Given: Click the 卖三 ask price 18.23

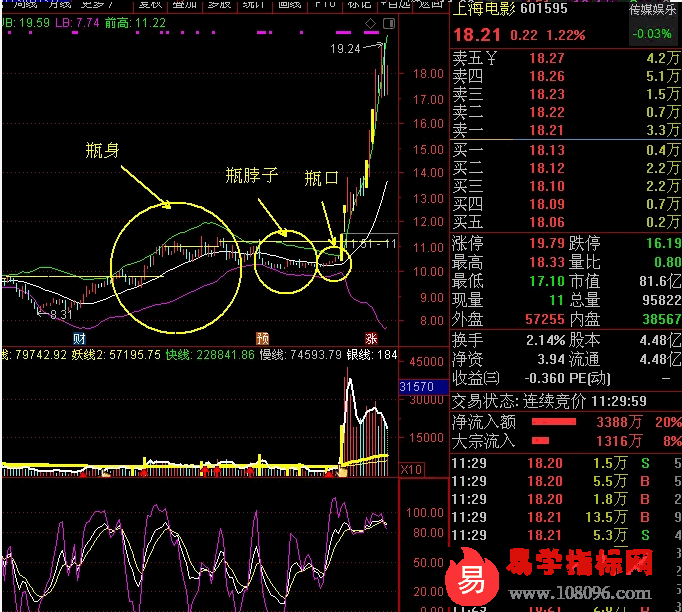Looking at the screenshot, I should tap(546, 94).
